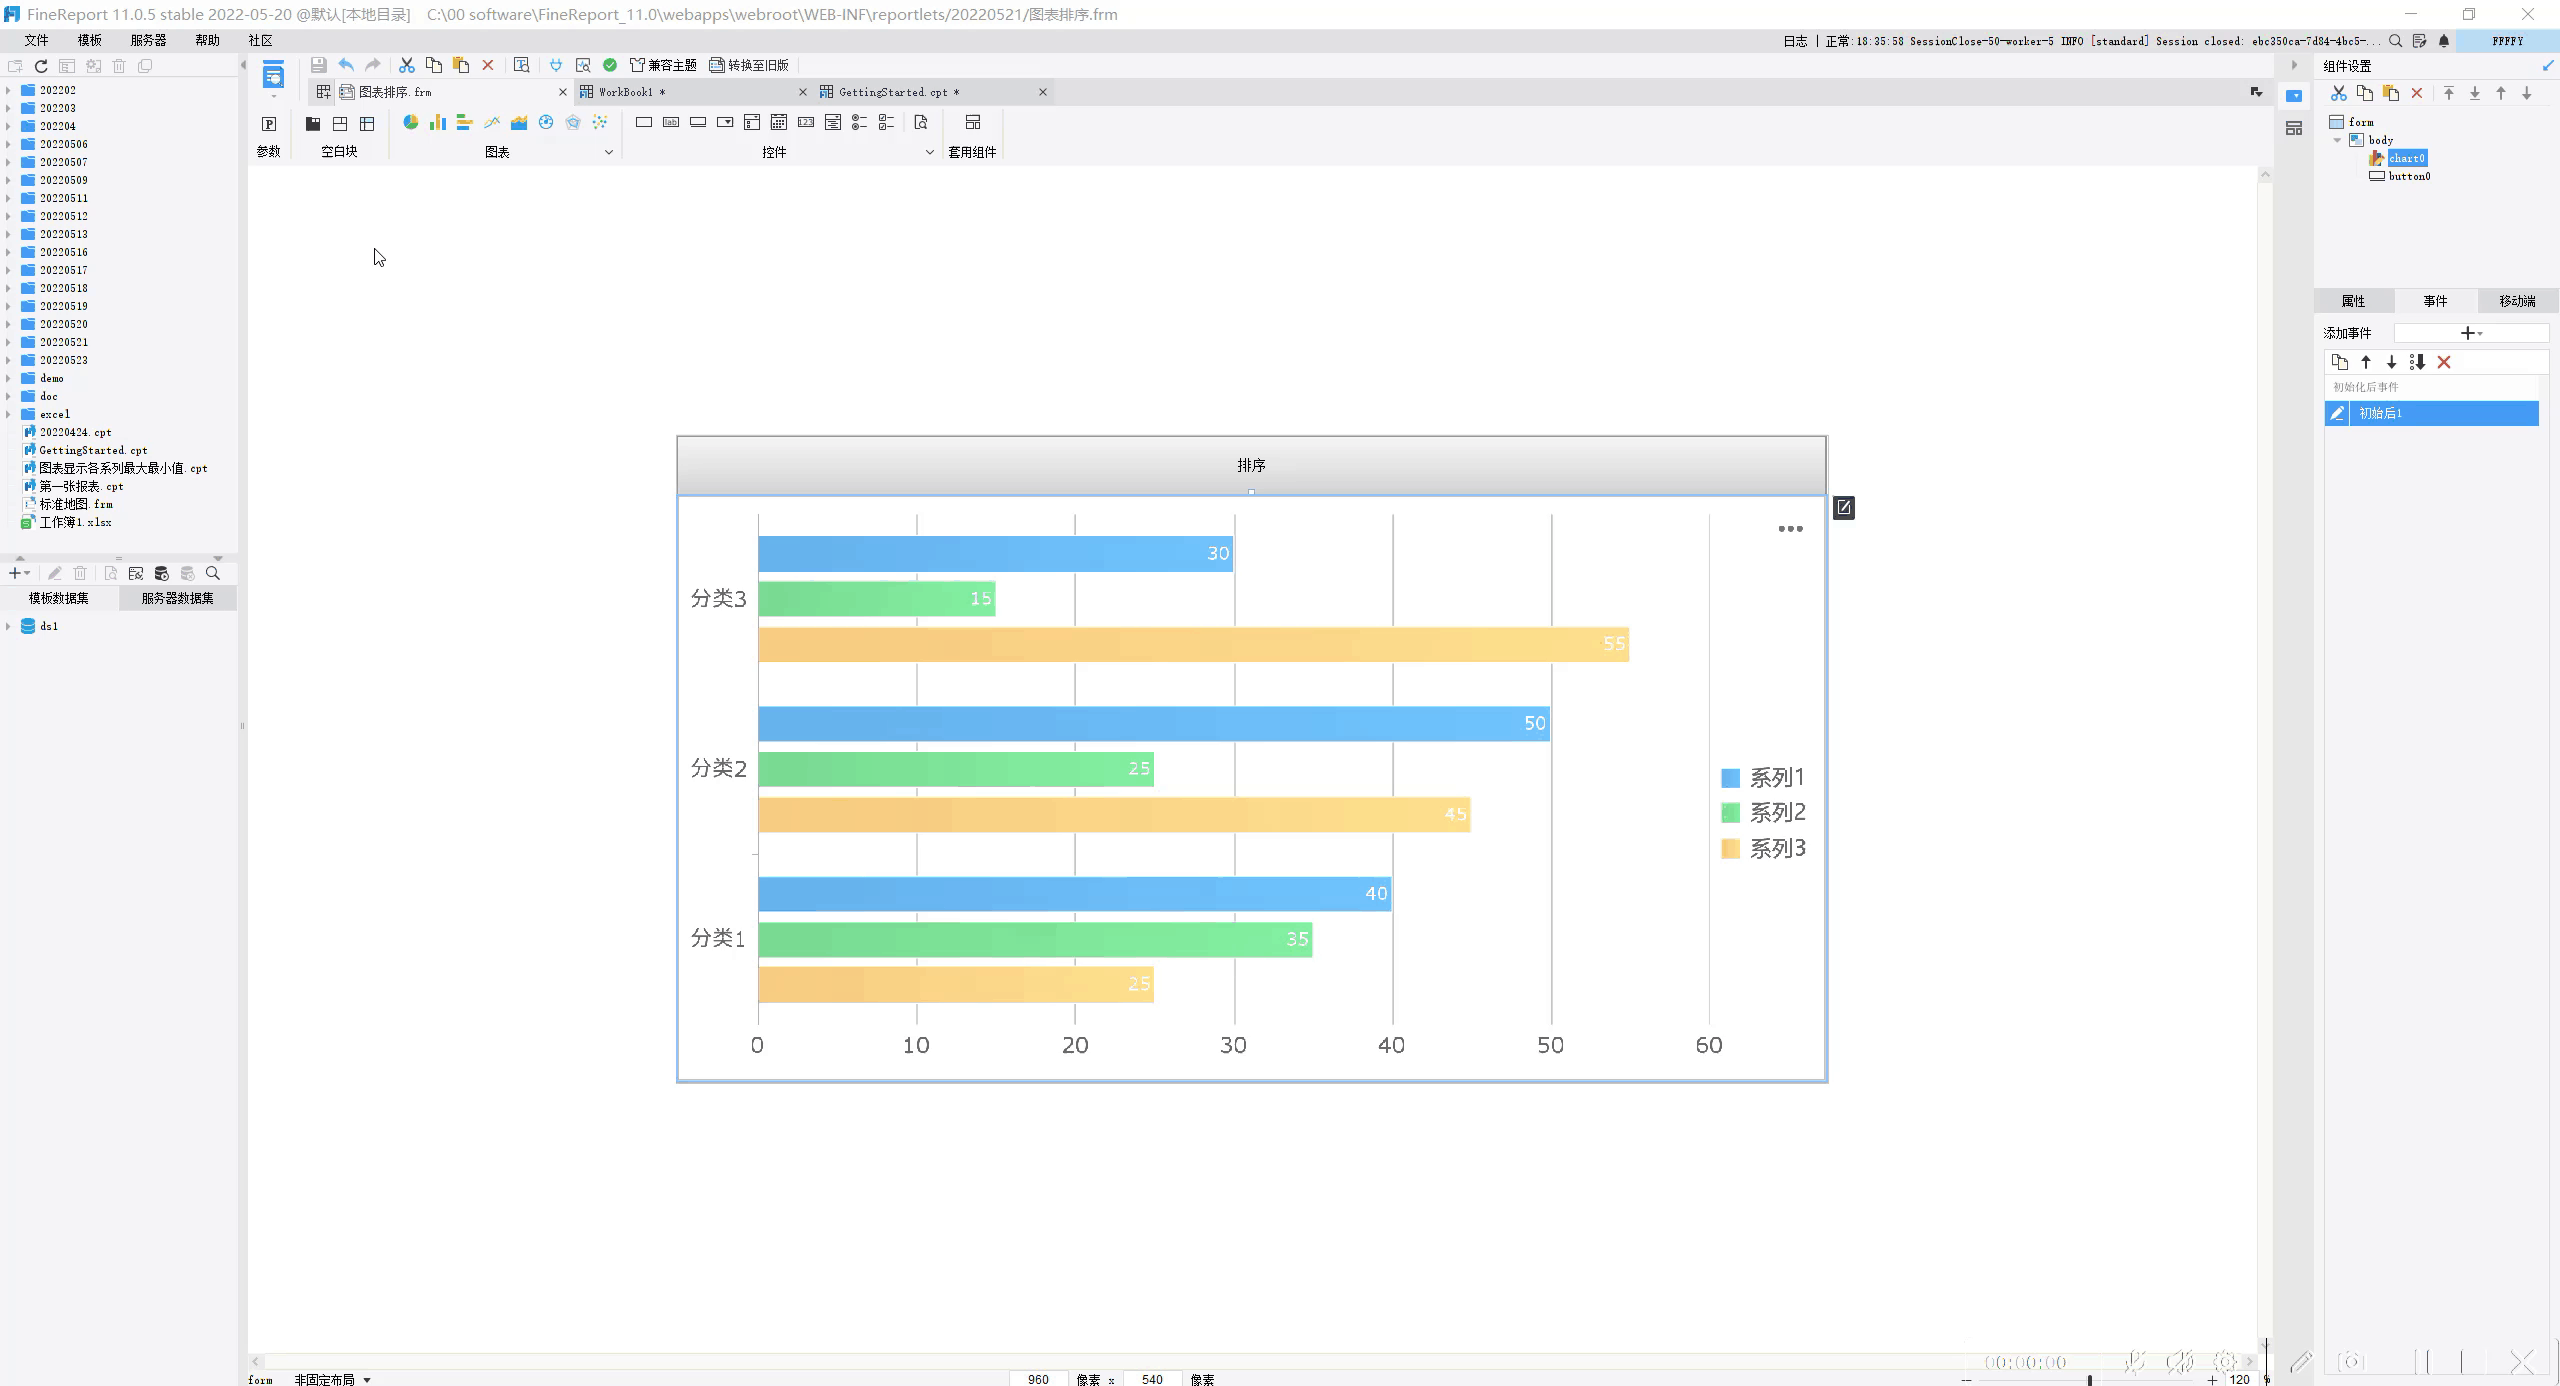Add the parameter panel icon
The width and height of the screenshot is (2560, 1386).
coord(269,124)
